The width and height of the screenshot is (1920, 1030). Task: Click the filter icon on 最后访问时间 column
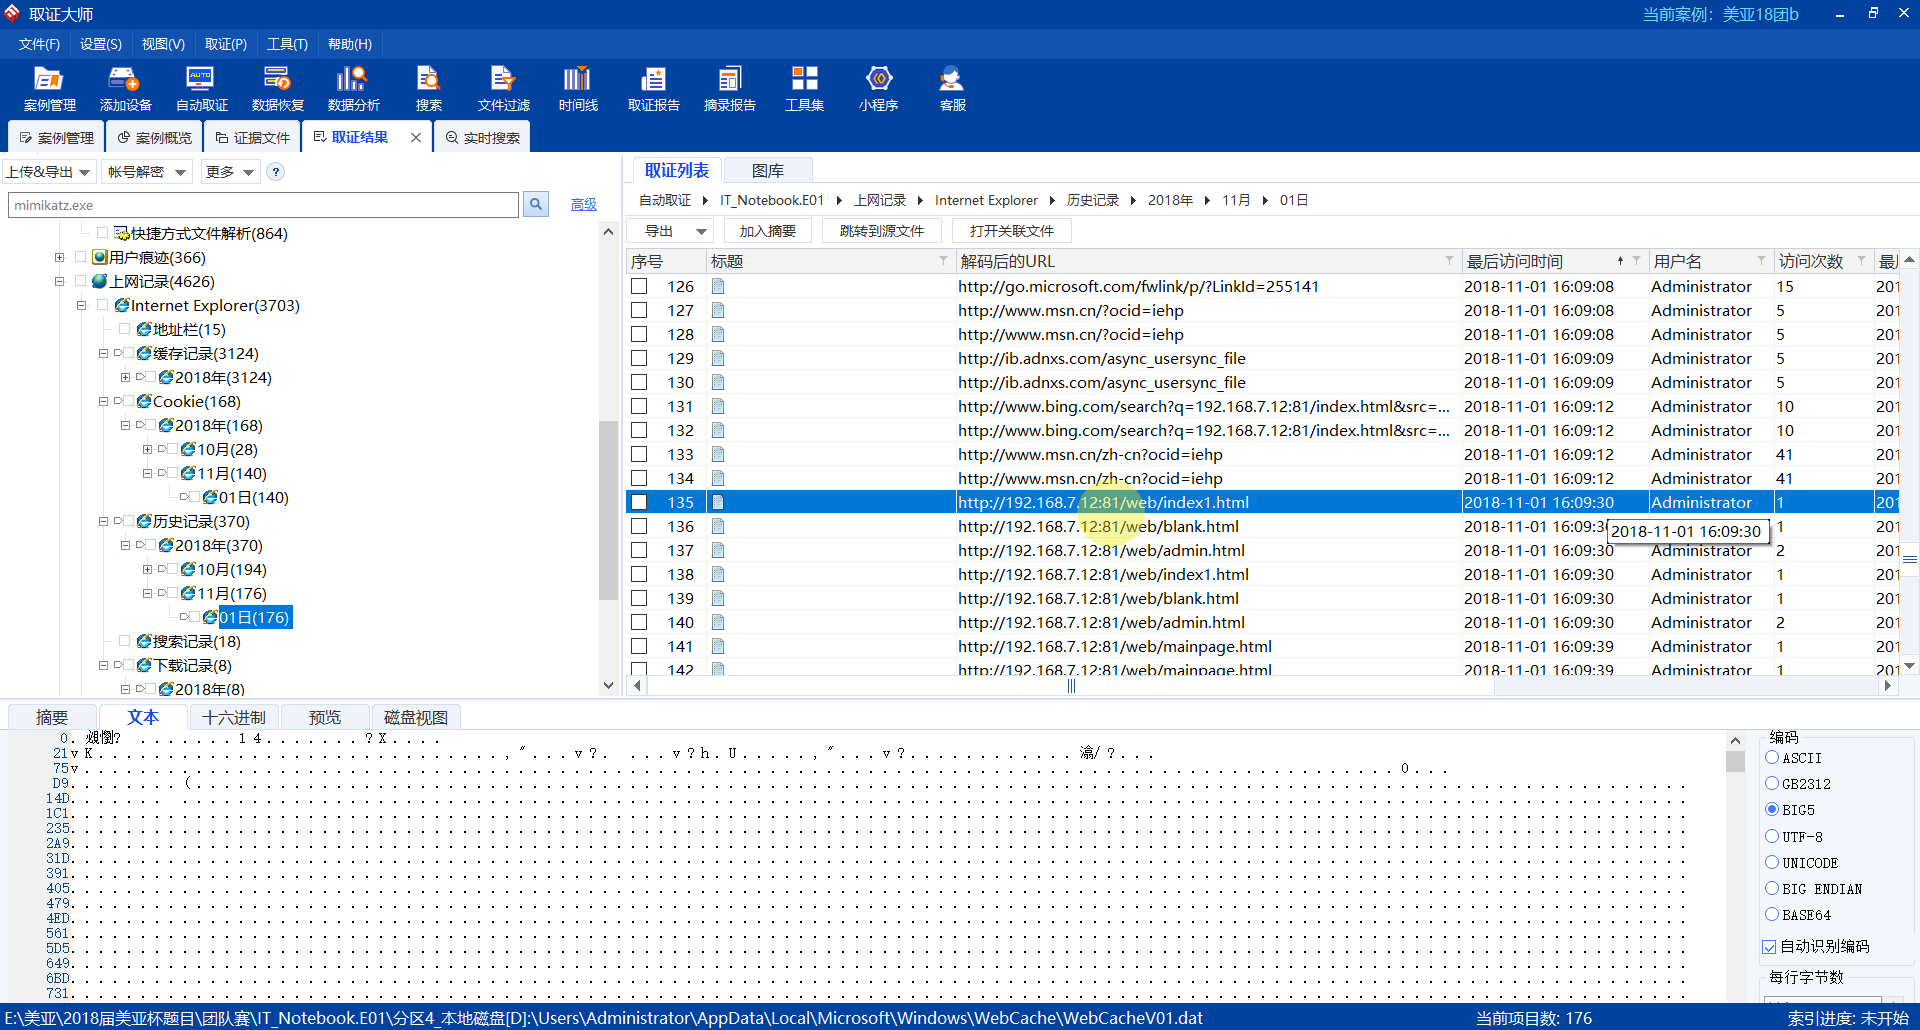[1636, 261]
